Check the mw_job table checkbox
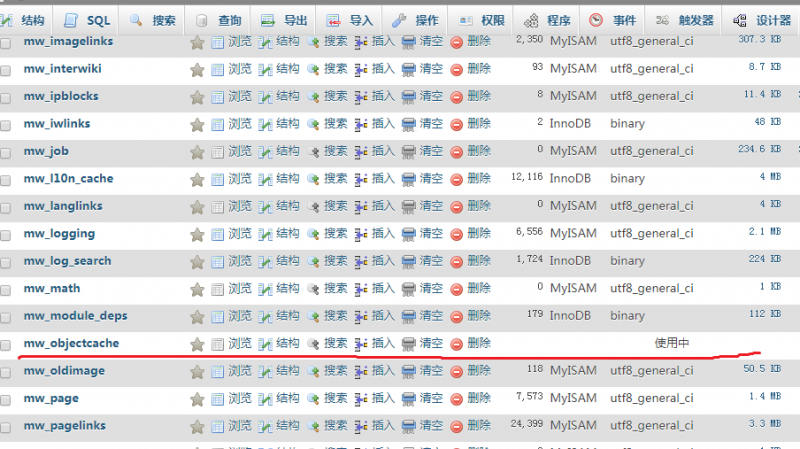The height and width of the screenshot is (449, 800). 6,153
